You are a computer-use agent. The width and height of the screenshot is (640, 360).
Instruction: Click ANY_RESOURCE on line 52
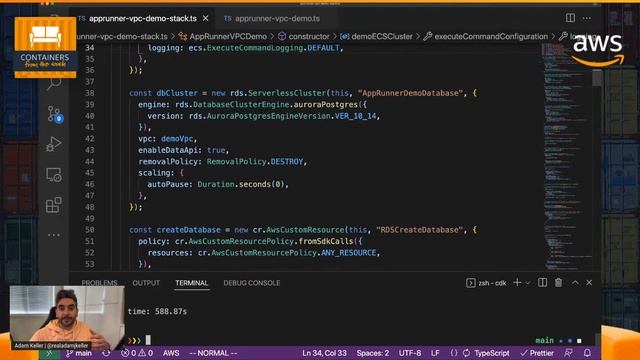pyautogui.click(x=349, y=253)
